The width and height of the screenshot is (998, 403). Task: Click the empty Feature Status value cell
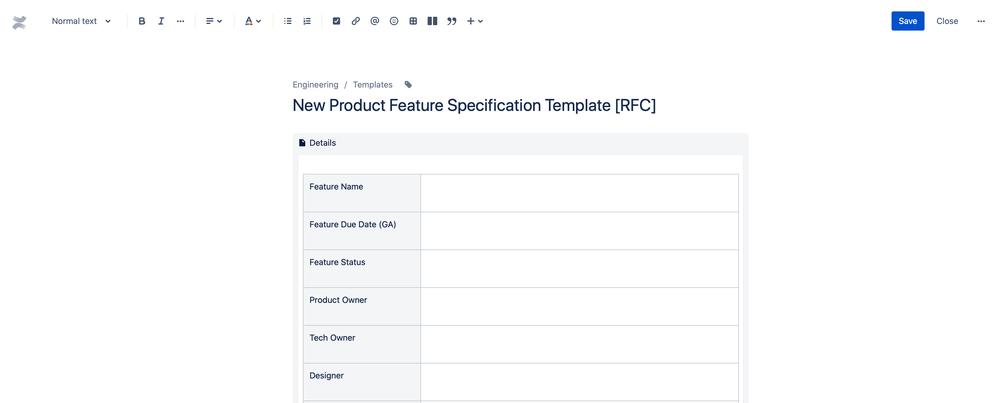579,269
